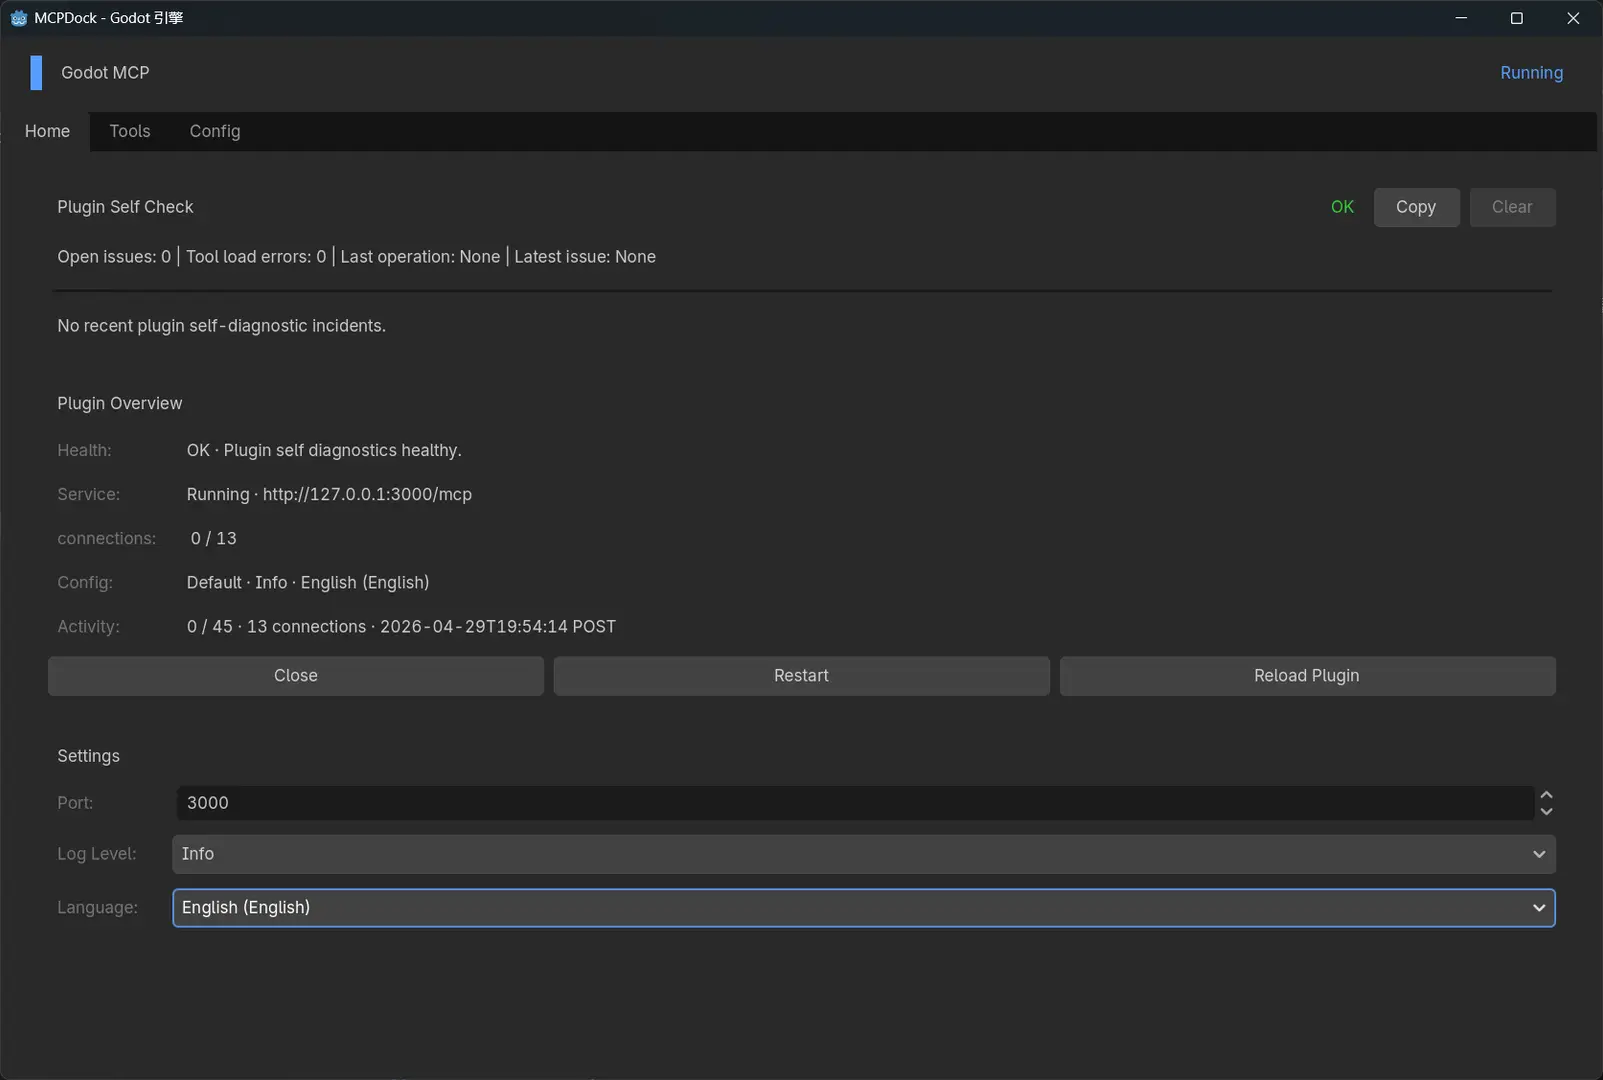Image resolution: width=1603 pixels, height=1080 pixels.
Task: Click the Reload Plugin button
Action: pos(1307,676)
